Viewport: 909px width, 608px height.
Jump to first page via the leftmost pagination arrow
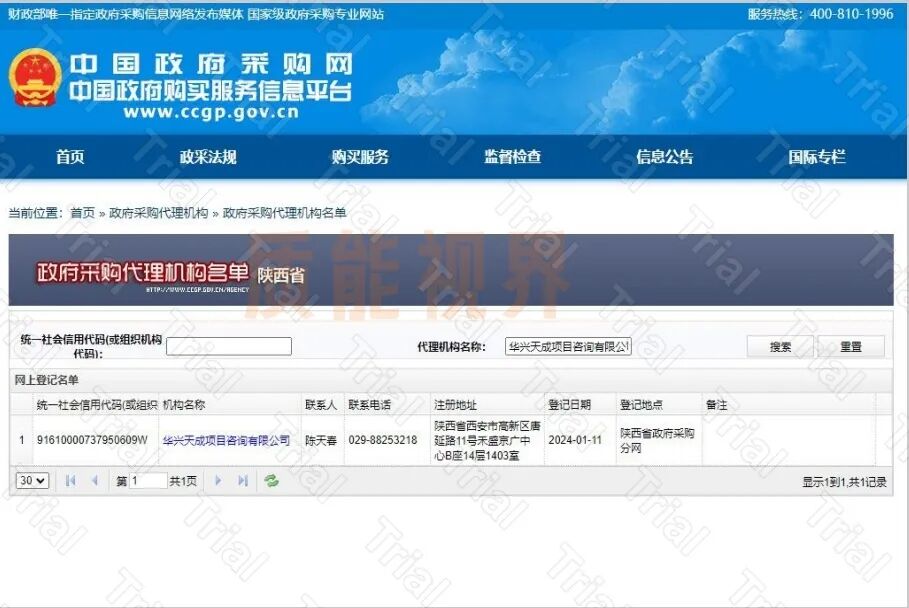[70, 481]
